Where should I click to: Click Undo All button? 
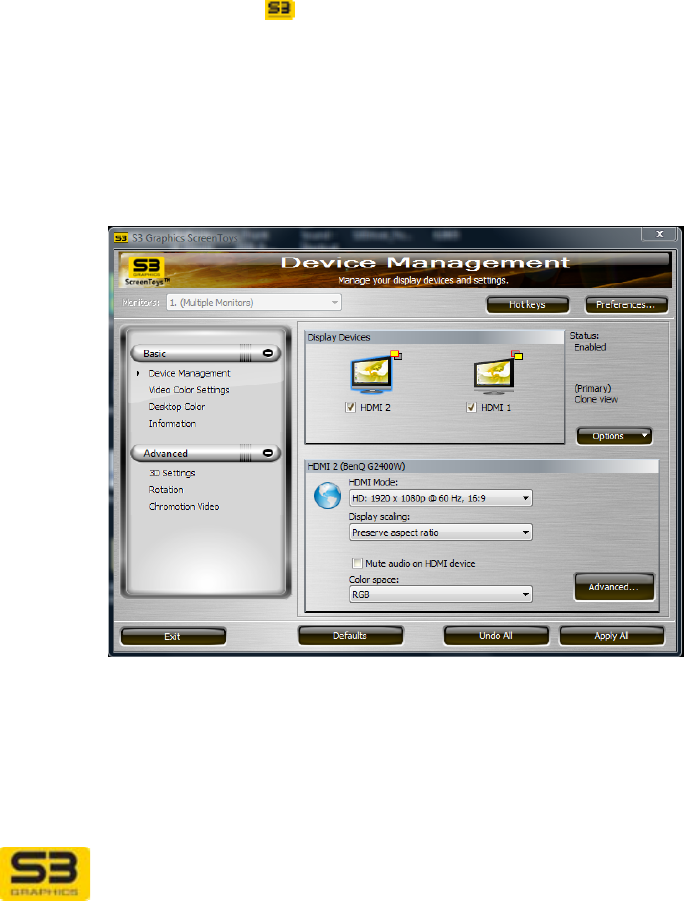click(x=495, y=636)
